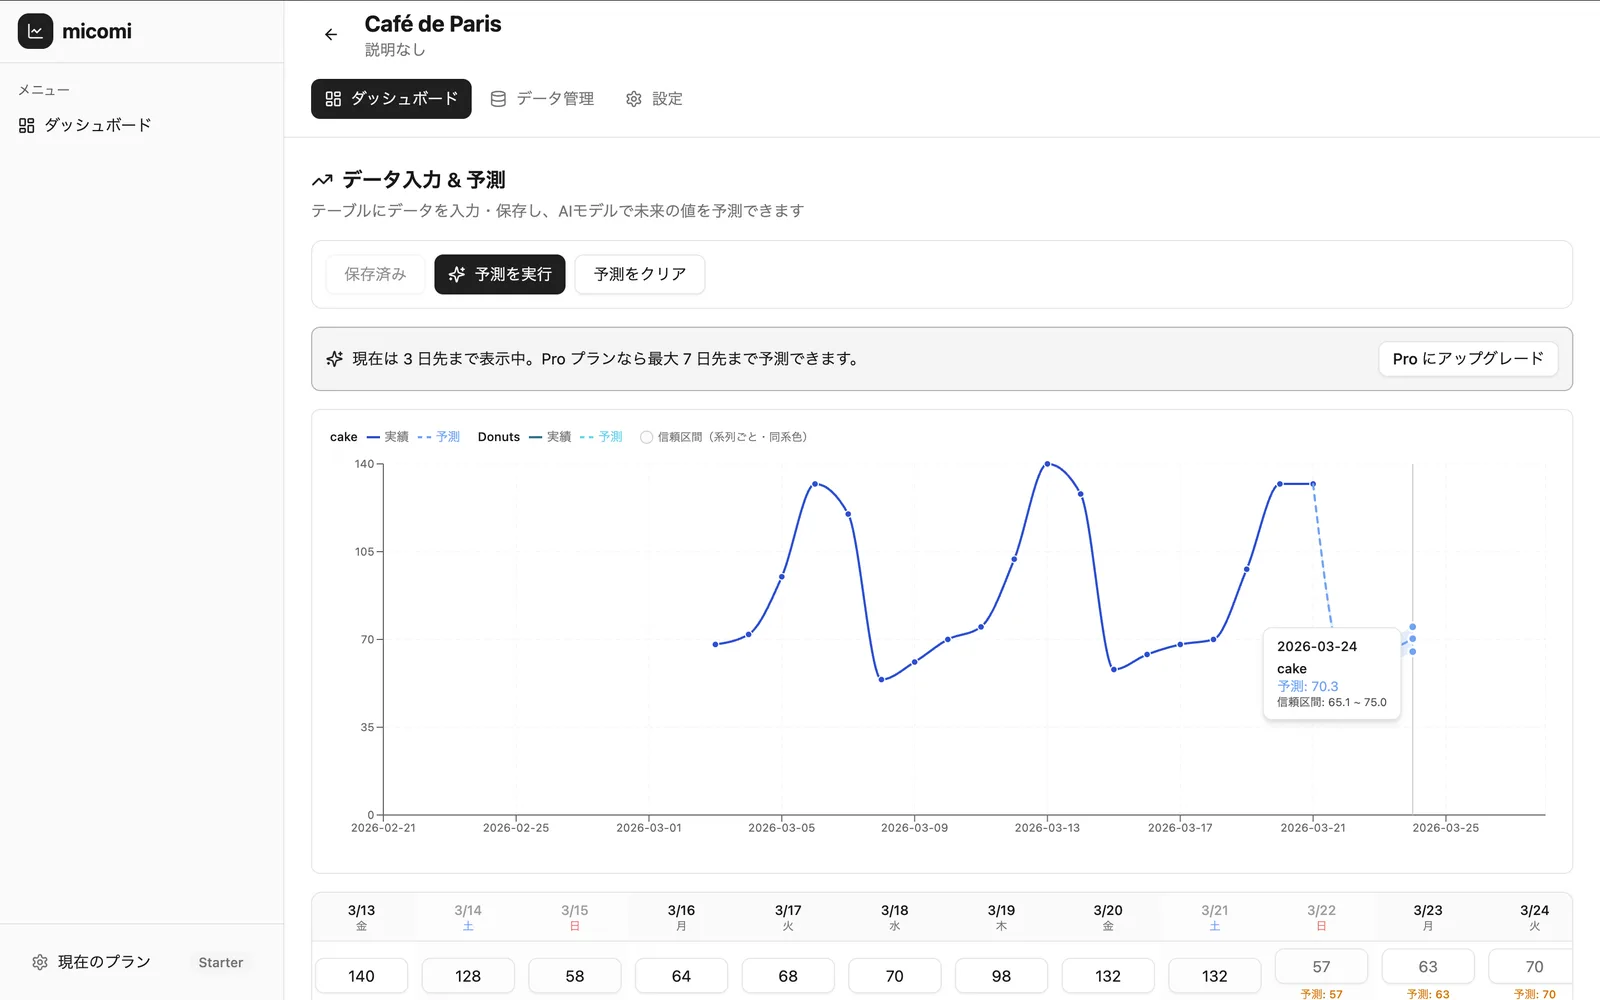Click the 3/14 土 column header
The height and width of the screenshot is (1000, 1600).
[x=468, y=917]
